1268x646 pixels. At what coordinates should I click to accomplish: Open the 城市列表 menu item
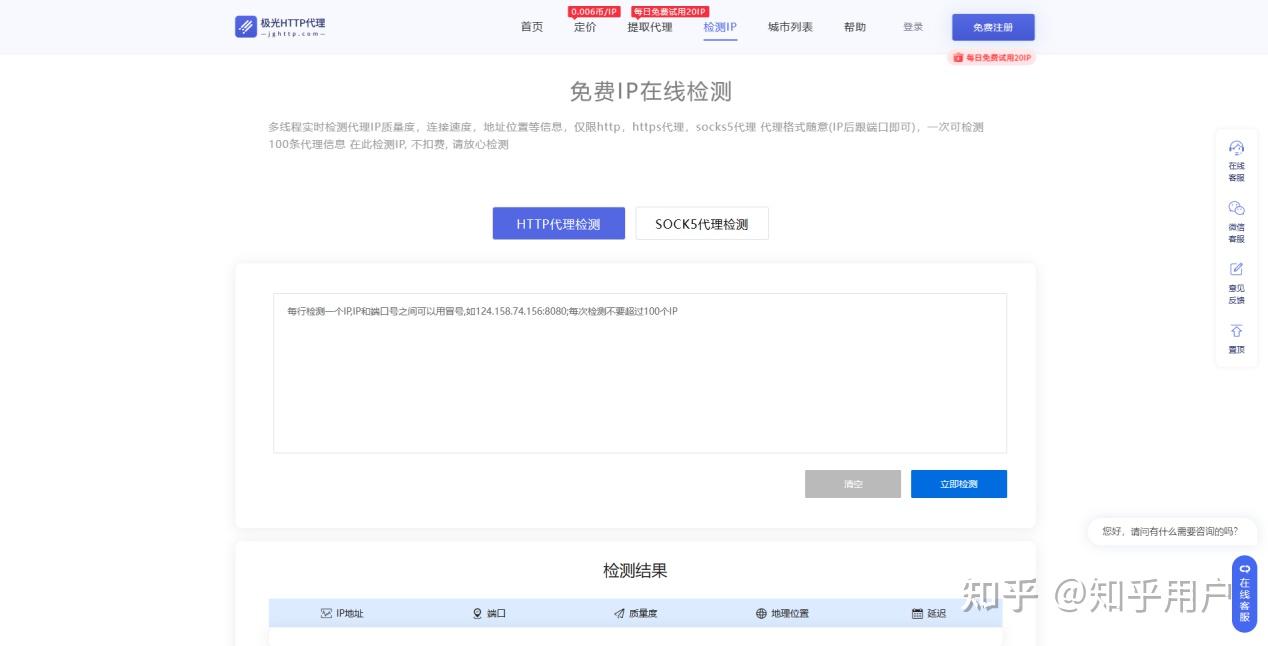[x=789, y=27]
